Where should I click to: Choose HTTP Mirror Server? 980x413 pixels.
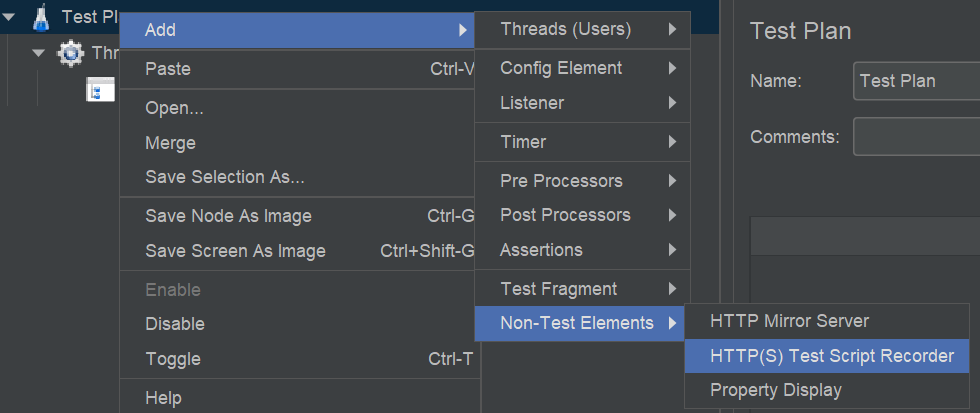pos(789,321)
